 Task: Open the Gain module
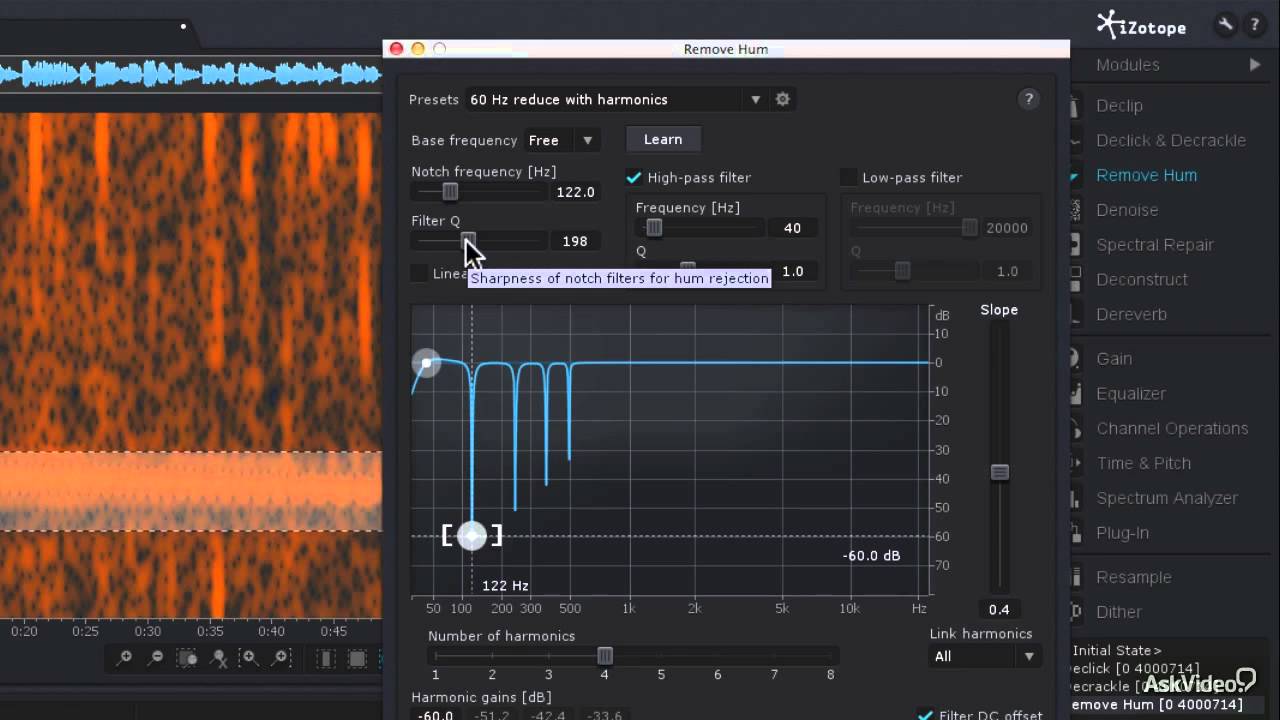click(1114, 359)
